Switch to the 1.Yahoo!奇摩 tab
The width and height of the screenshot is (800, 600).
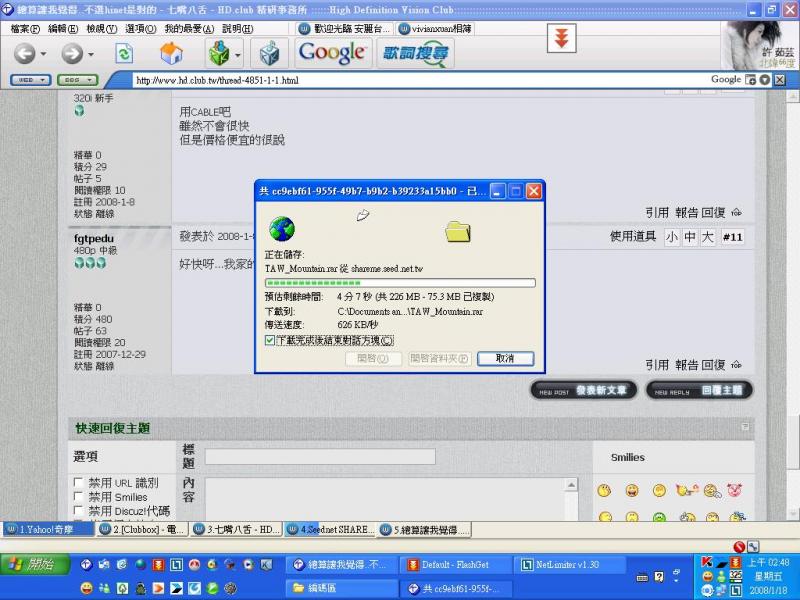click(x=49, y=530)
